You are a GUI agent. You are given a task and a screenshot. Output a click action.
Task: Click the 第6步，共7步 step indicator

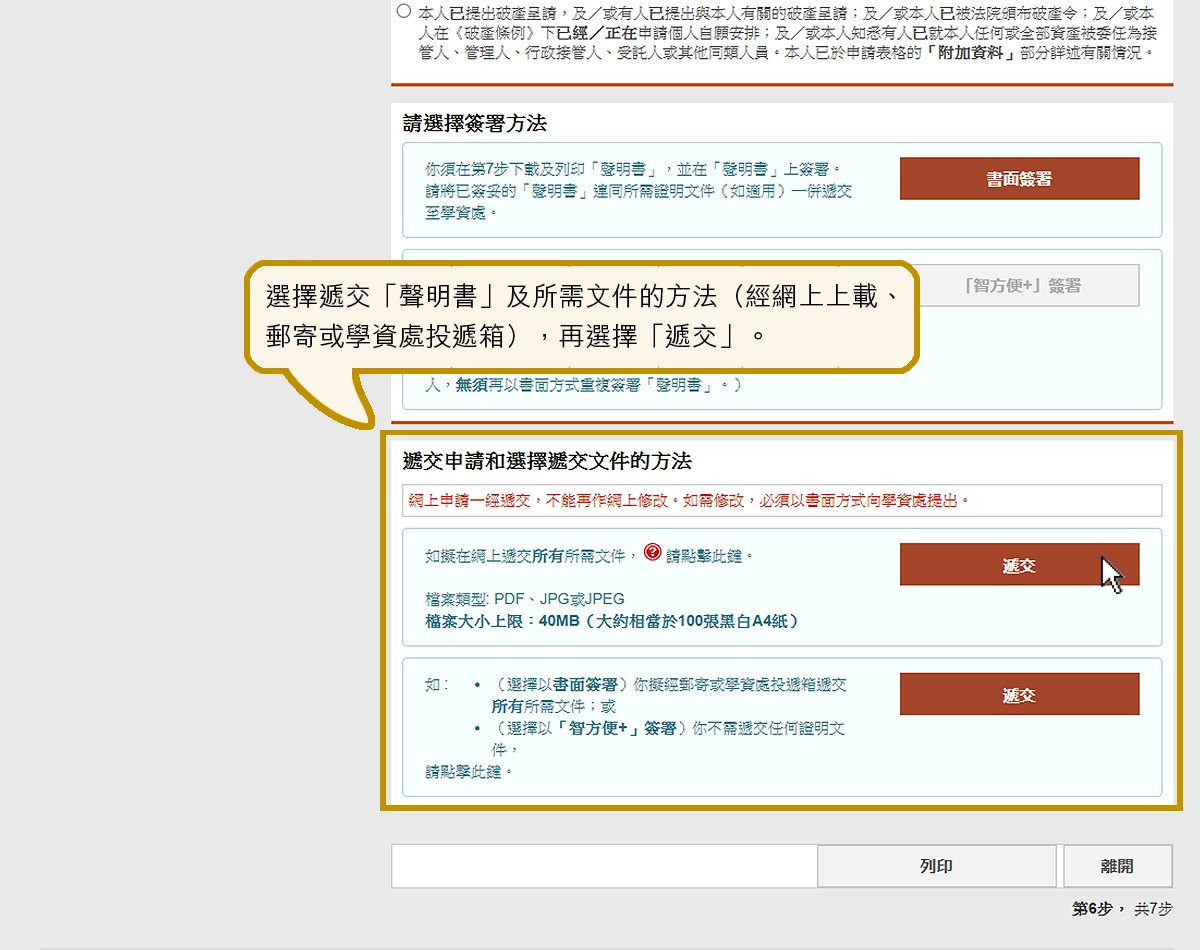pos(1122,909)
